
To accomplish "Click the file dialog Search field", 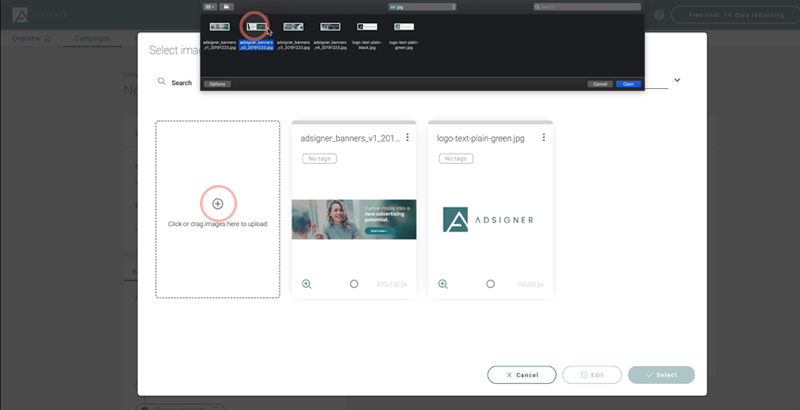I will [x=587, y=7].
